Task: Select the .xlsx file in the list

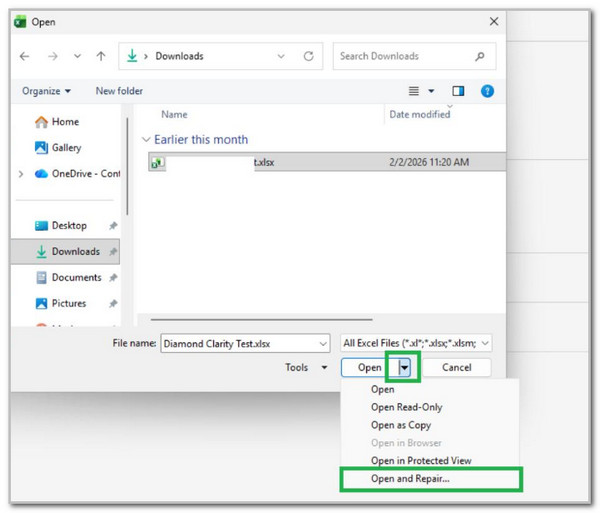Action: click(x=327, y=162)
